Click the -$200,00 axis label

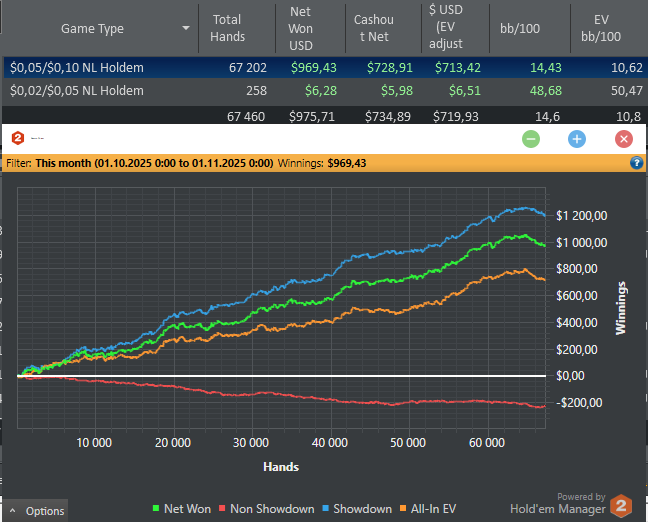(579, 403)
